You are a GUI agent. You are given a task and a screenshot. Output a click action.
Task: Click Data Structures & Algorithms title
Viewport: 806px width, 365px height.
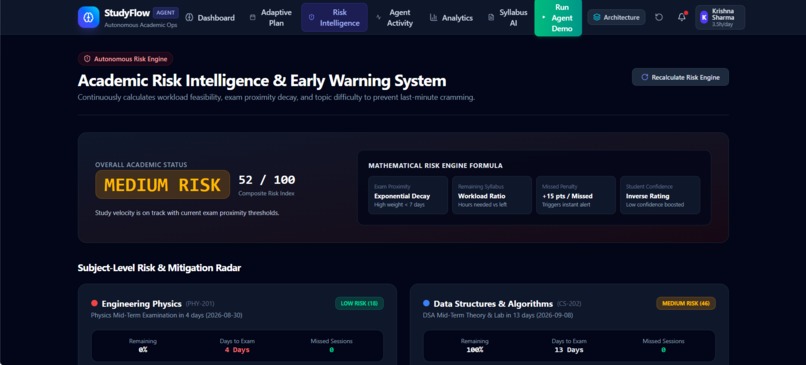pos(493,303)
